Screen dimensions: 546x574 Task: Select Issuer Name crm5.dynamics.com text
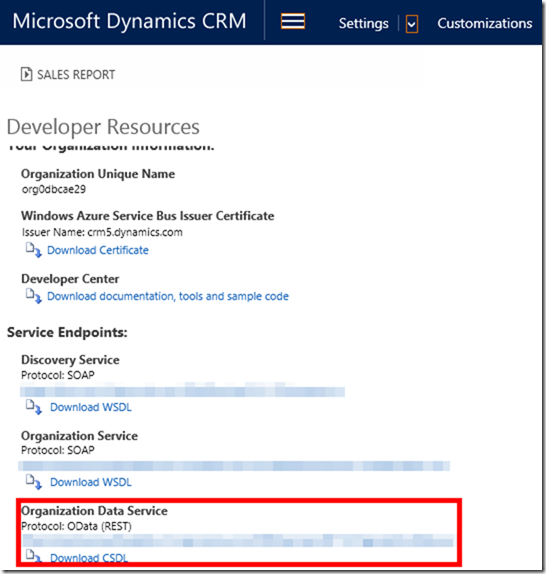102,232
